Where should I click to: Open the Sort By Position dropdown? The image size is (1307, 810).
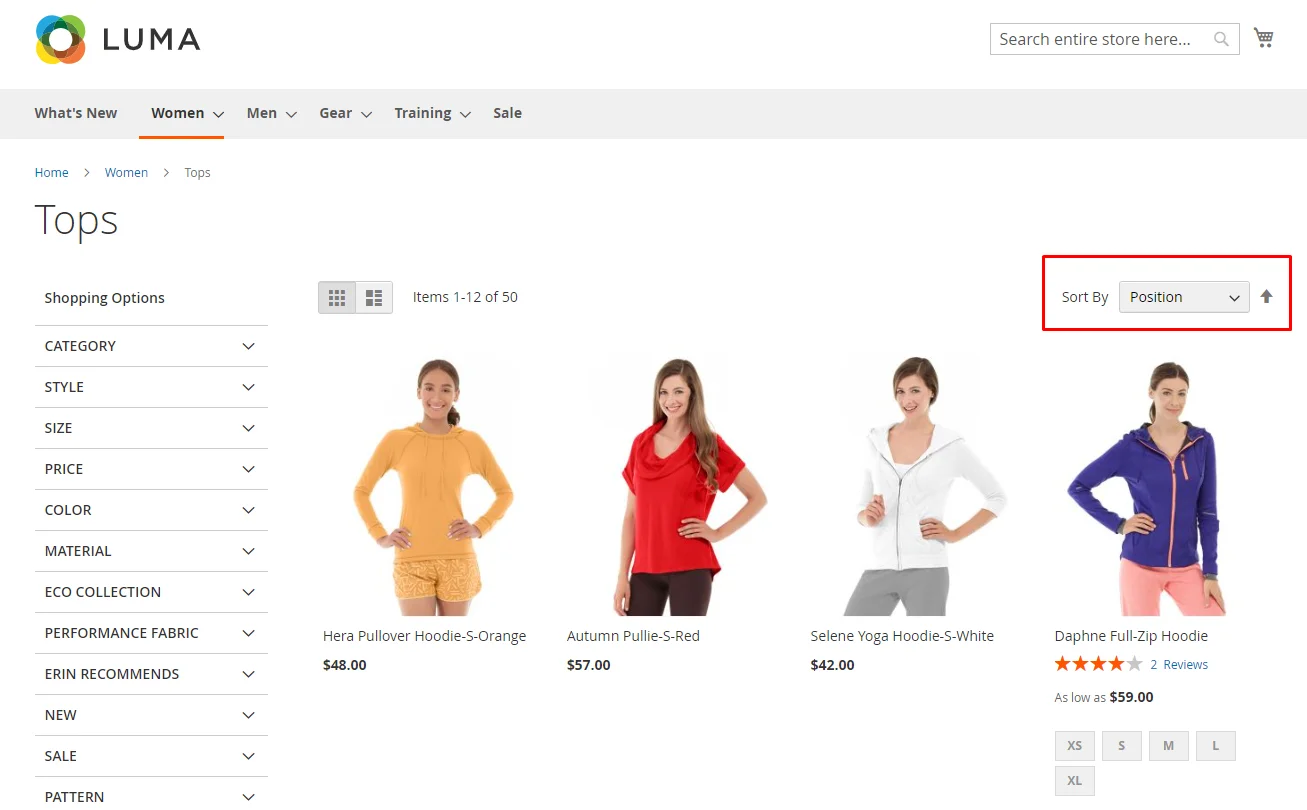(x=1183, y=297)
